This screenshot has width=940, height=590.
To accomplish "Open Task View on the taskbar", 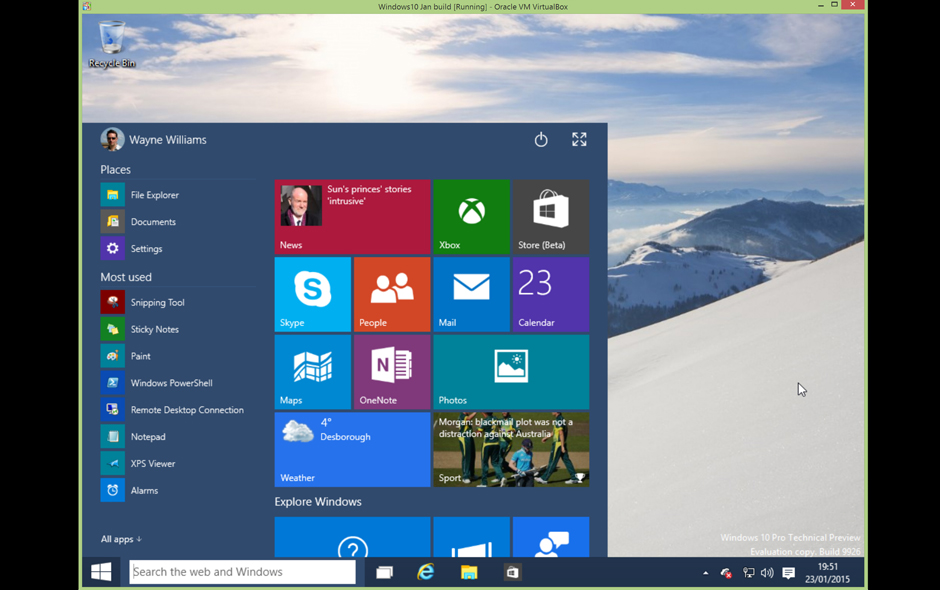I will click(384, 573).
